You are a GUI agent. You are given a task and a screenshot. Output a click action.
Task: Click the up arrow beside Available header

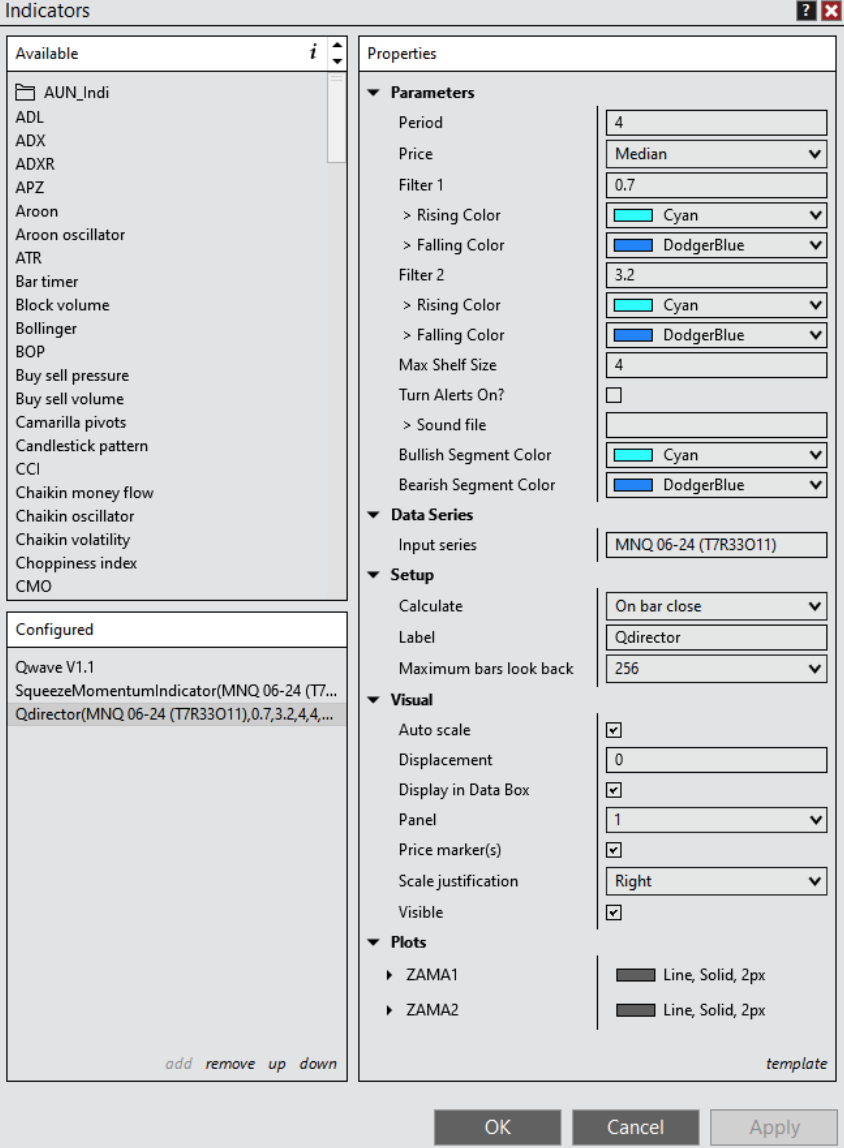pos(337,45)
